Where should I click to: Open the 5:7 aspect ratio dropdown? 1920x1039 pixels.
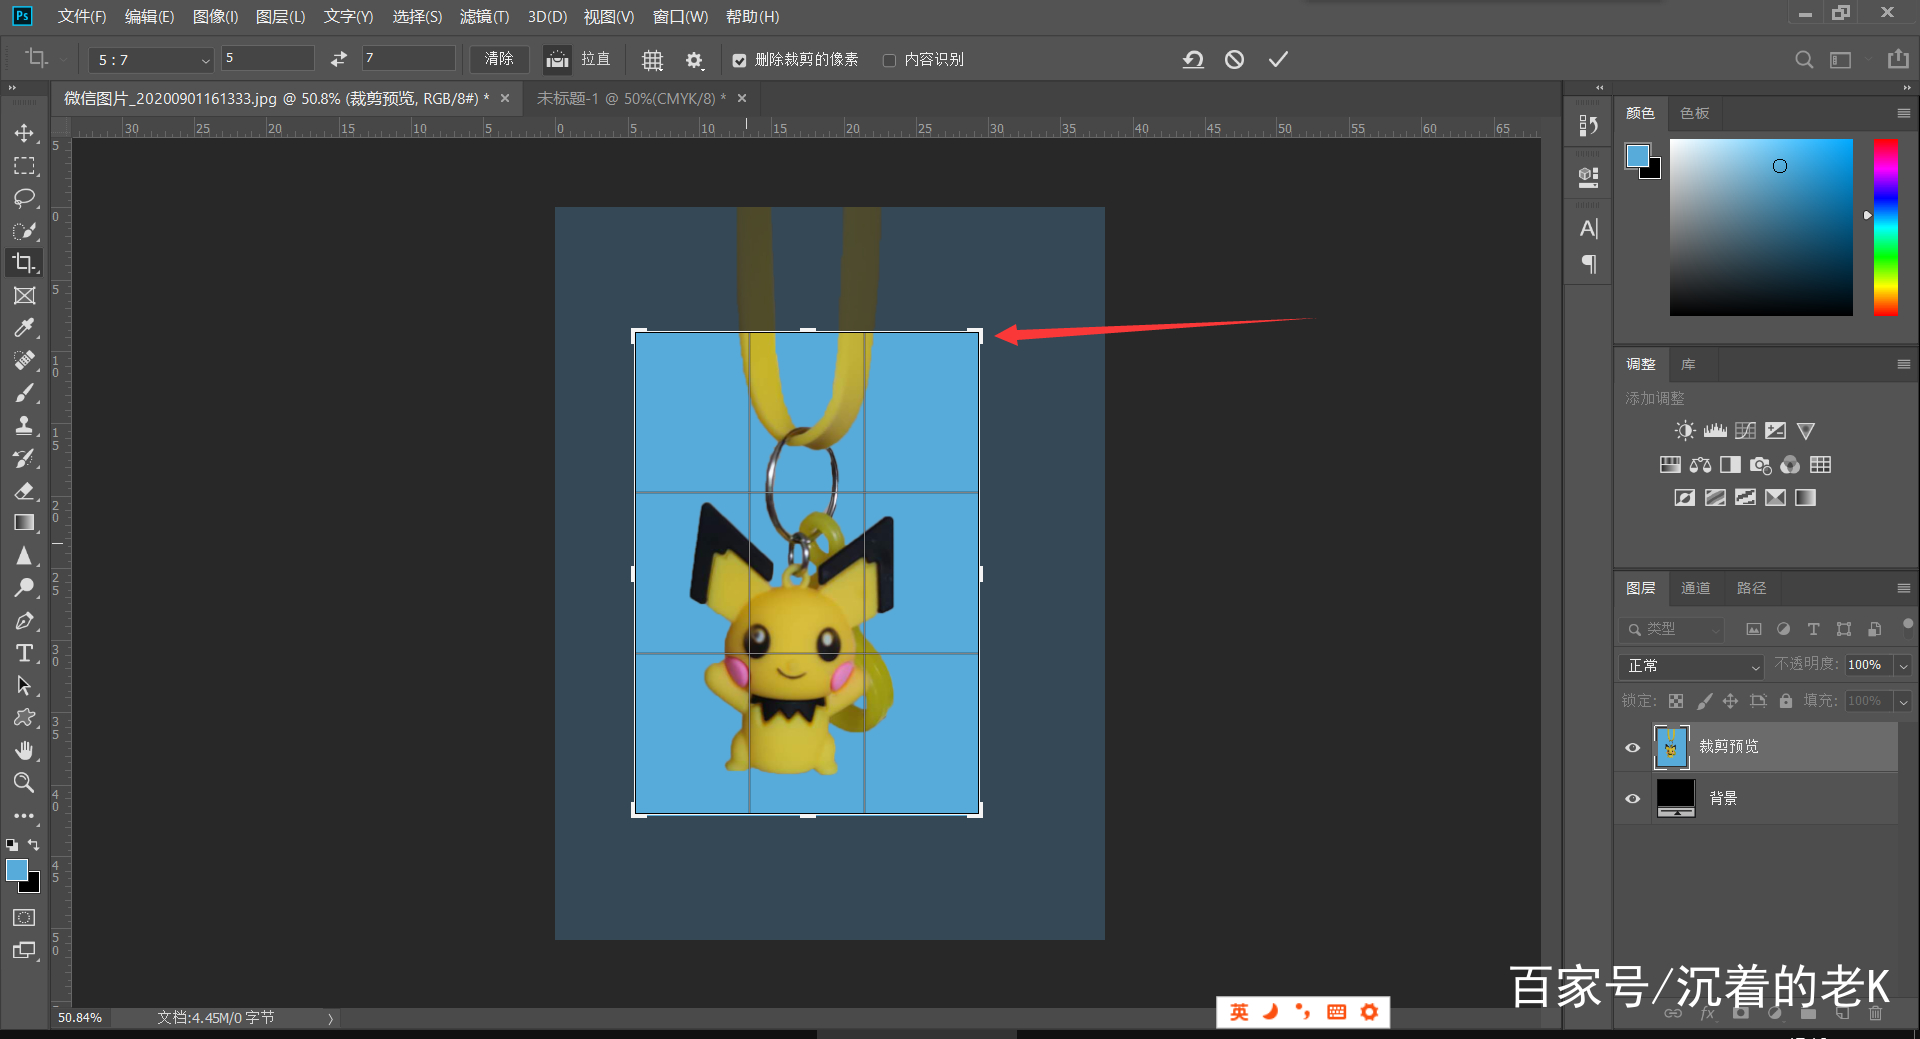(x=152, y=60)
